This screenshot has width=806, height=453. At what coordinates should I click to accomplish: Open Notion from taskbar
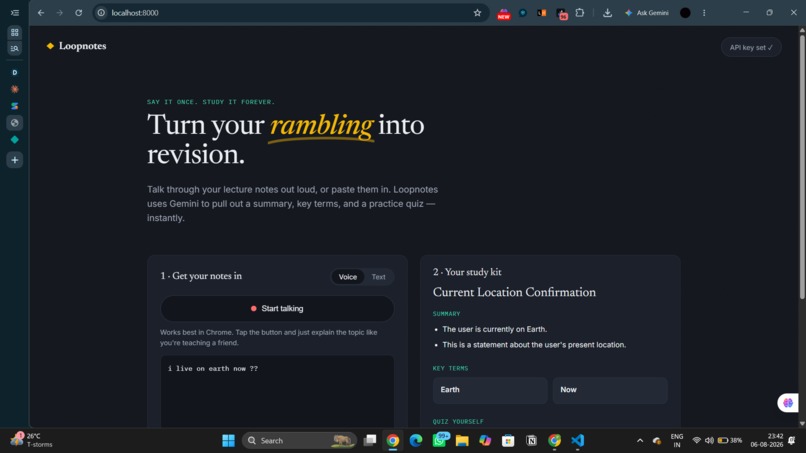coord(531,441)
